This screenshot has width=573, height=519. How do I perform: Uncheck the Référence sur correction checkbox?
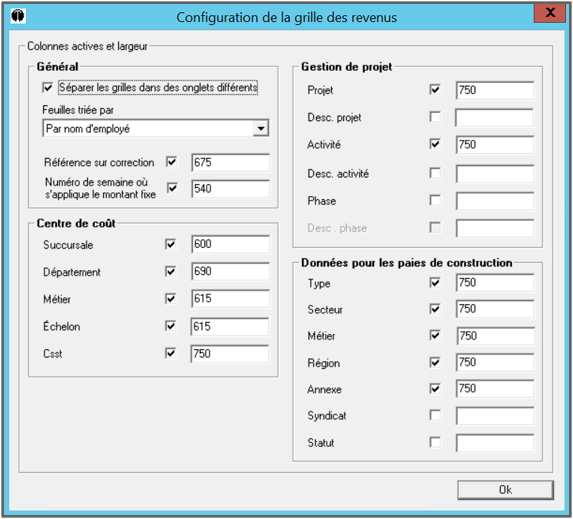171,162
